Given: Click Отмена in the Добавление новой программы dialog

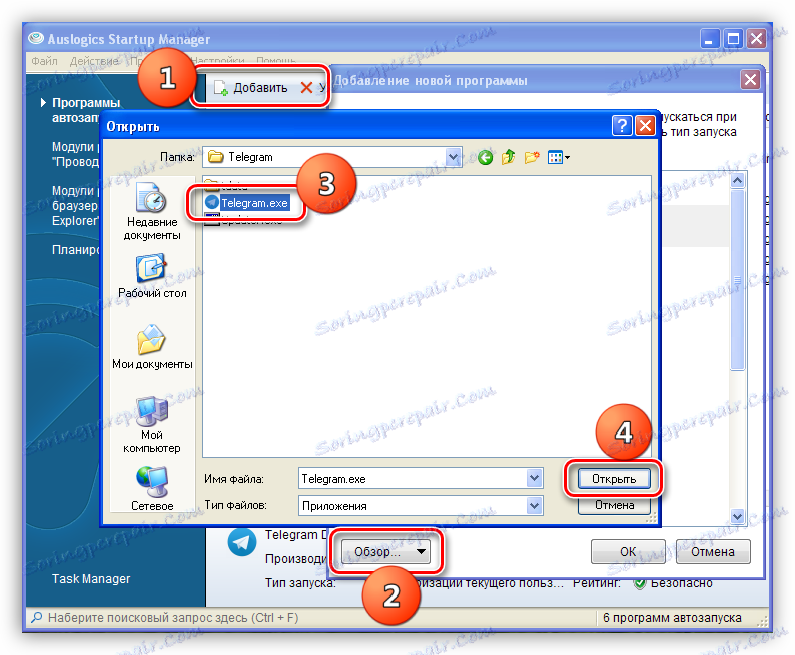Looking at the screenshot, I should click(x=712, y=552).
